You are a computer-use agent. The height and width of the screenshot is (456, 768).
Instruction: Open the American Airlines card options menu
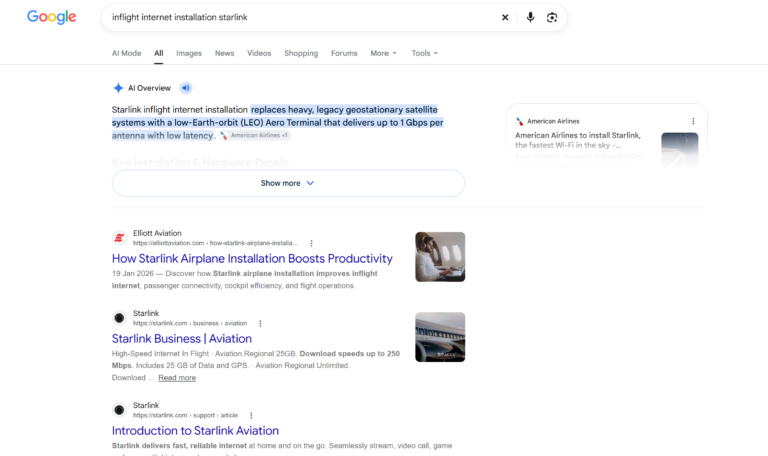693,121
